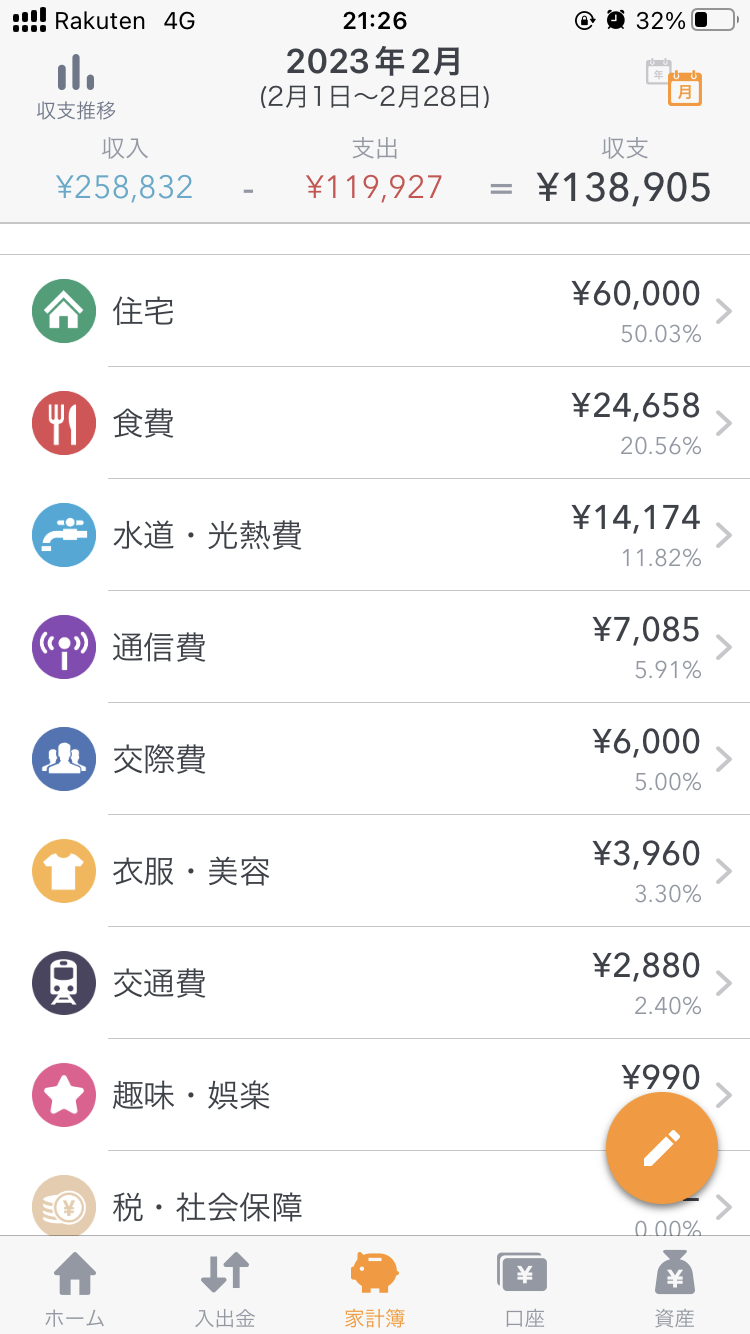Tap the 交際費 people group icon
Screen dimensions: 750x1334
pyautogui.click(x=64, y=759)
